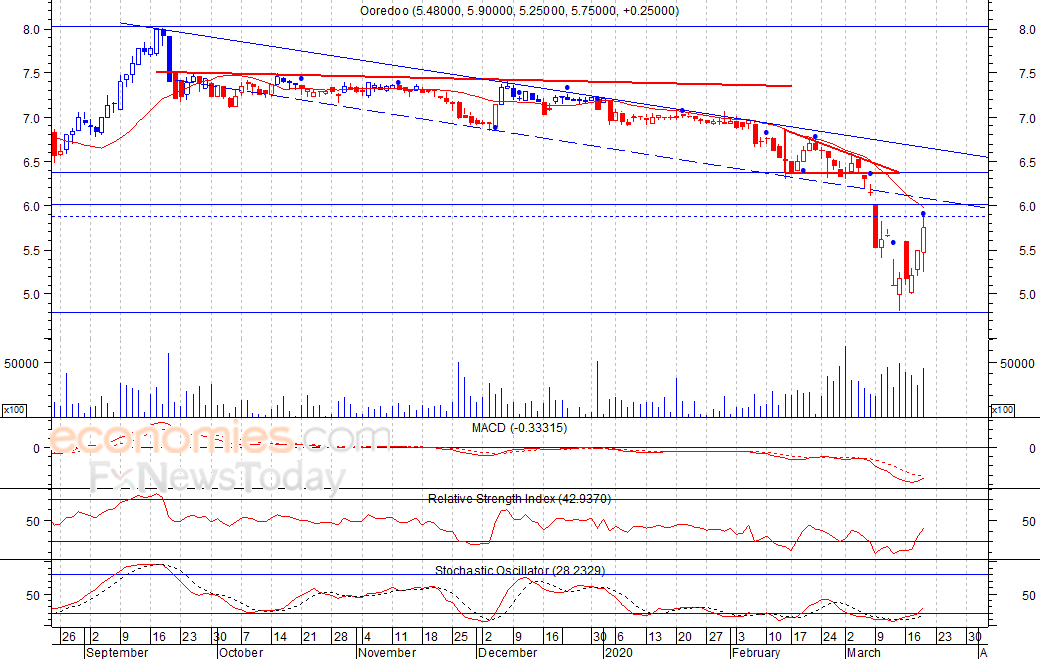The image size is (1040, 659).
Task: Click the MACD 0 level label on the left
Action: pyautogui.click(x=36, y=449)
